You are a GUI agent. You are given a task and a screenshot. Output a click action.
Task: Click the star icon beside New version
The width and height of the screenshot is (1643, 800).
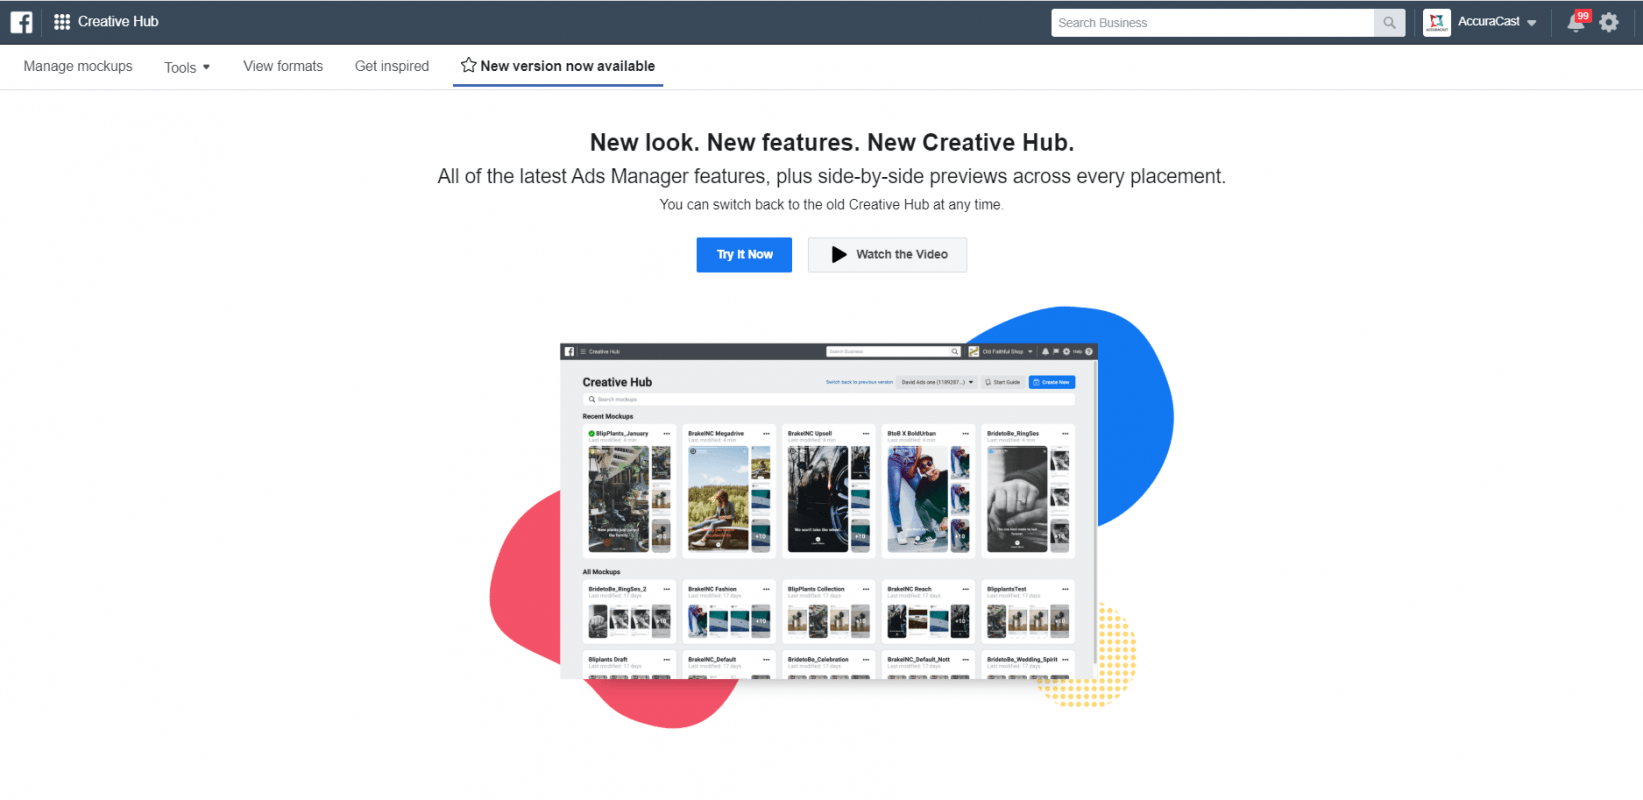coord(468,65)
